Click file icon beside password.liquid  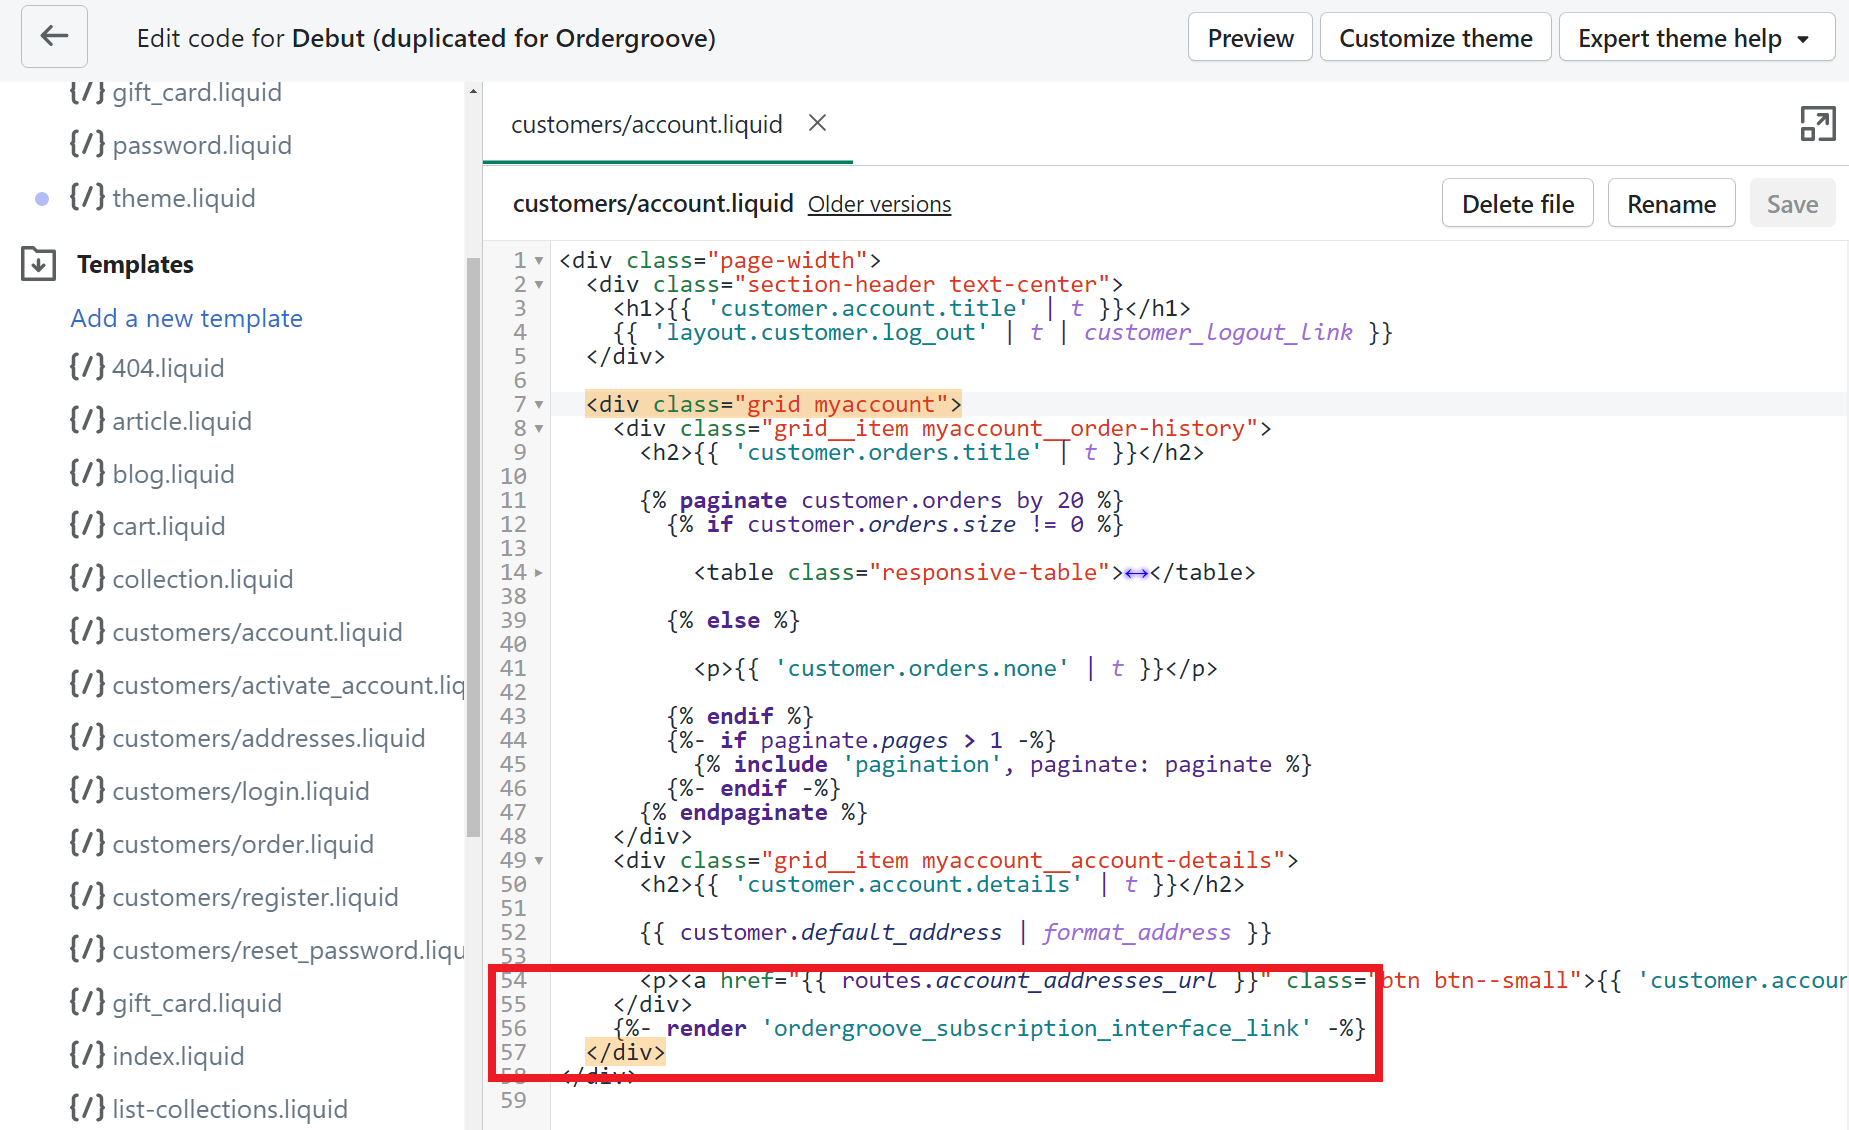87,144
